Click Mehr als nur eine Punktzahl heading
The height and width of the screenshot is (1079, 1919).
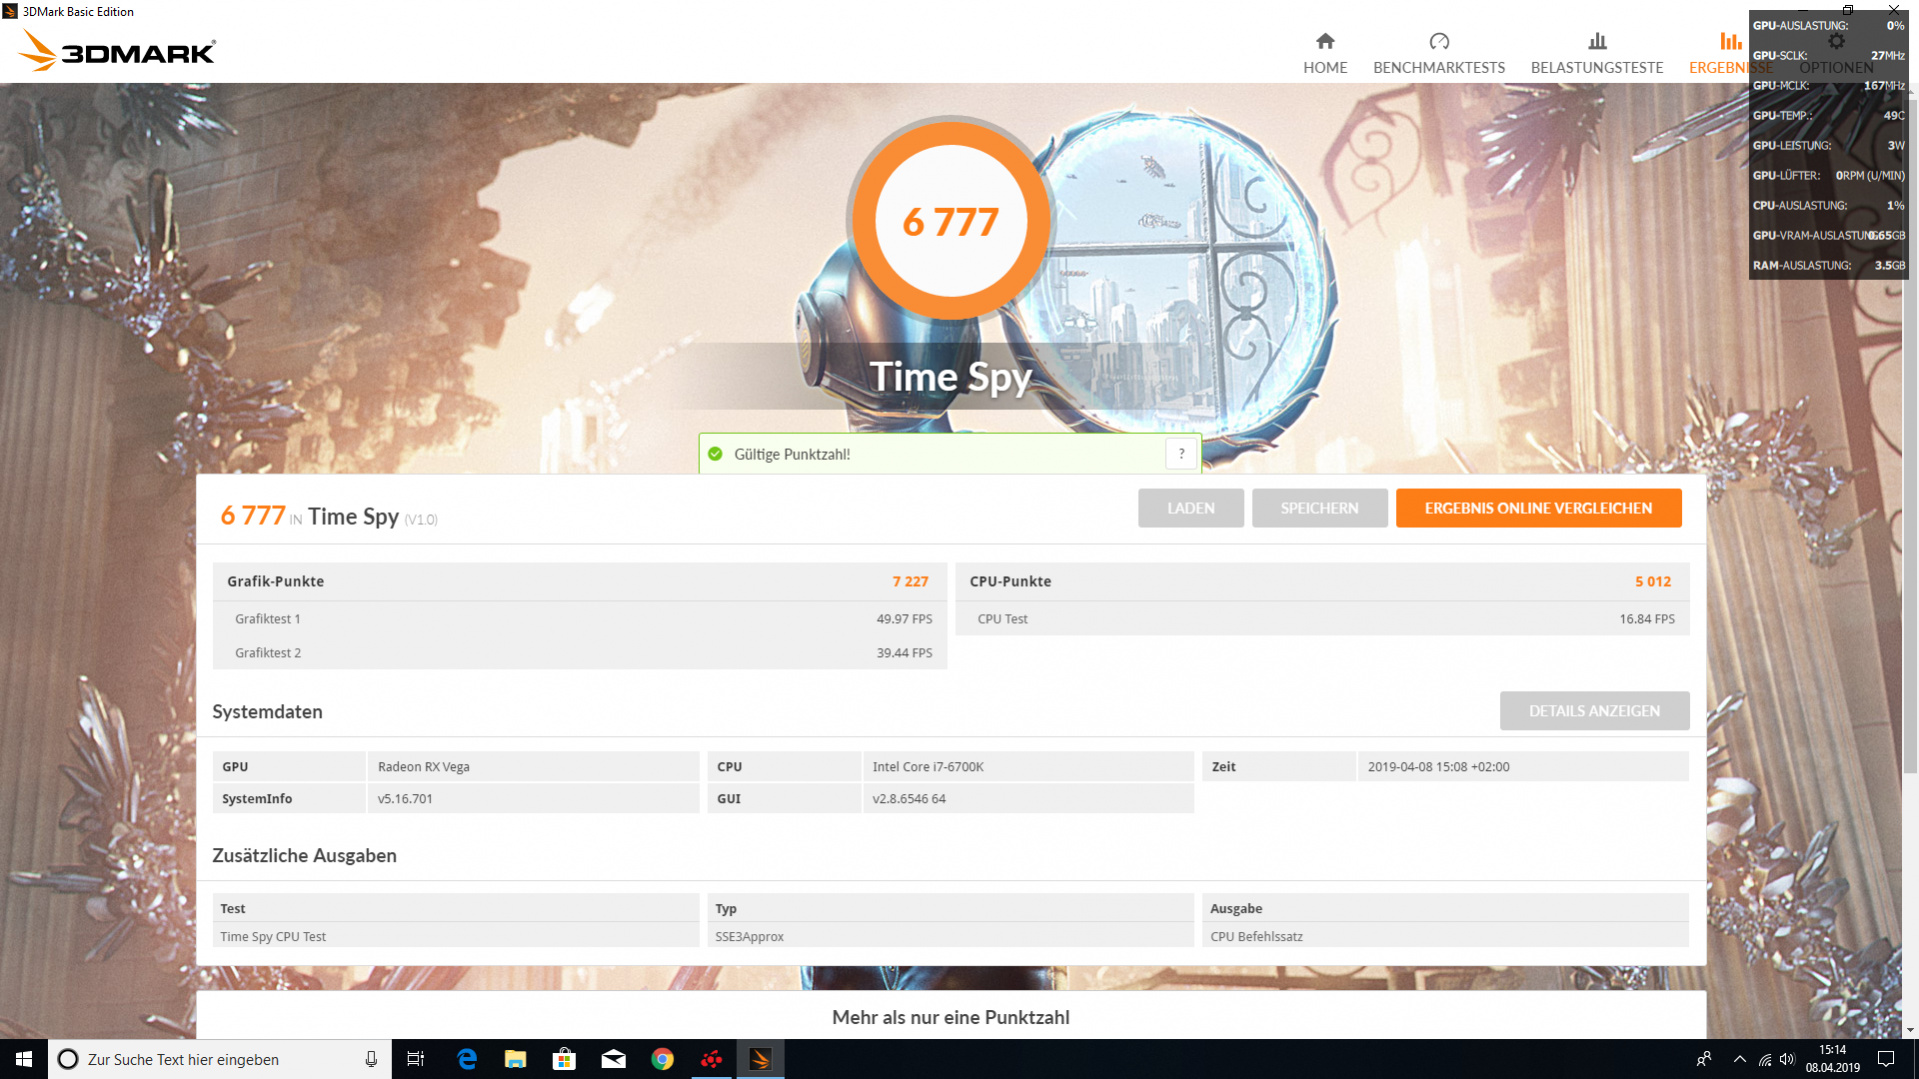coord(950,1017)
